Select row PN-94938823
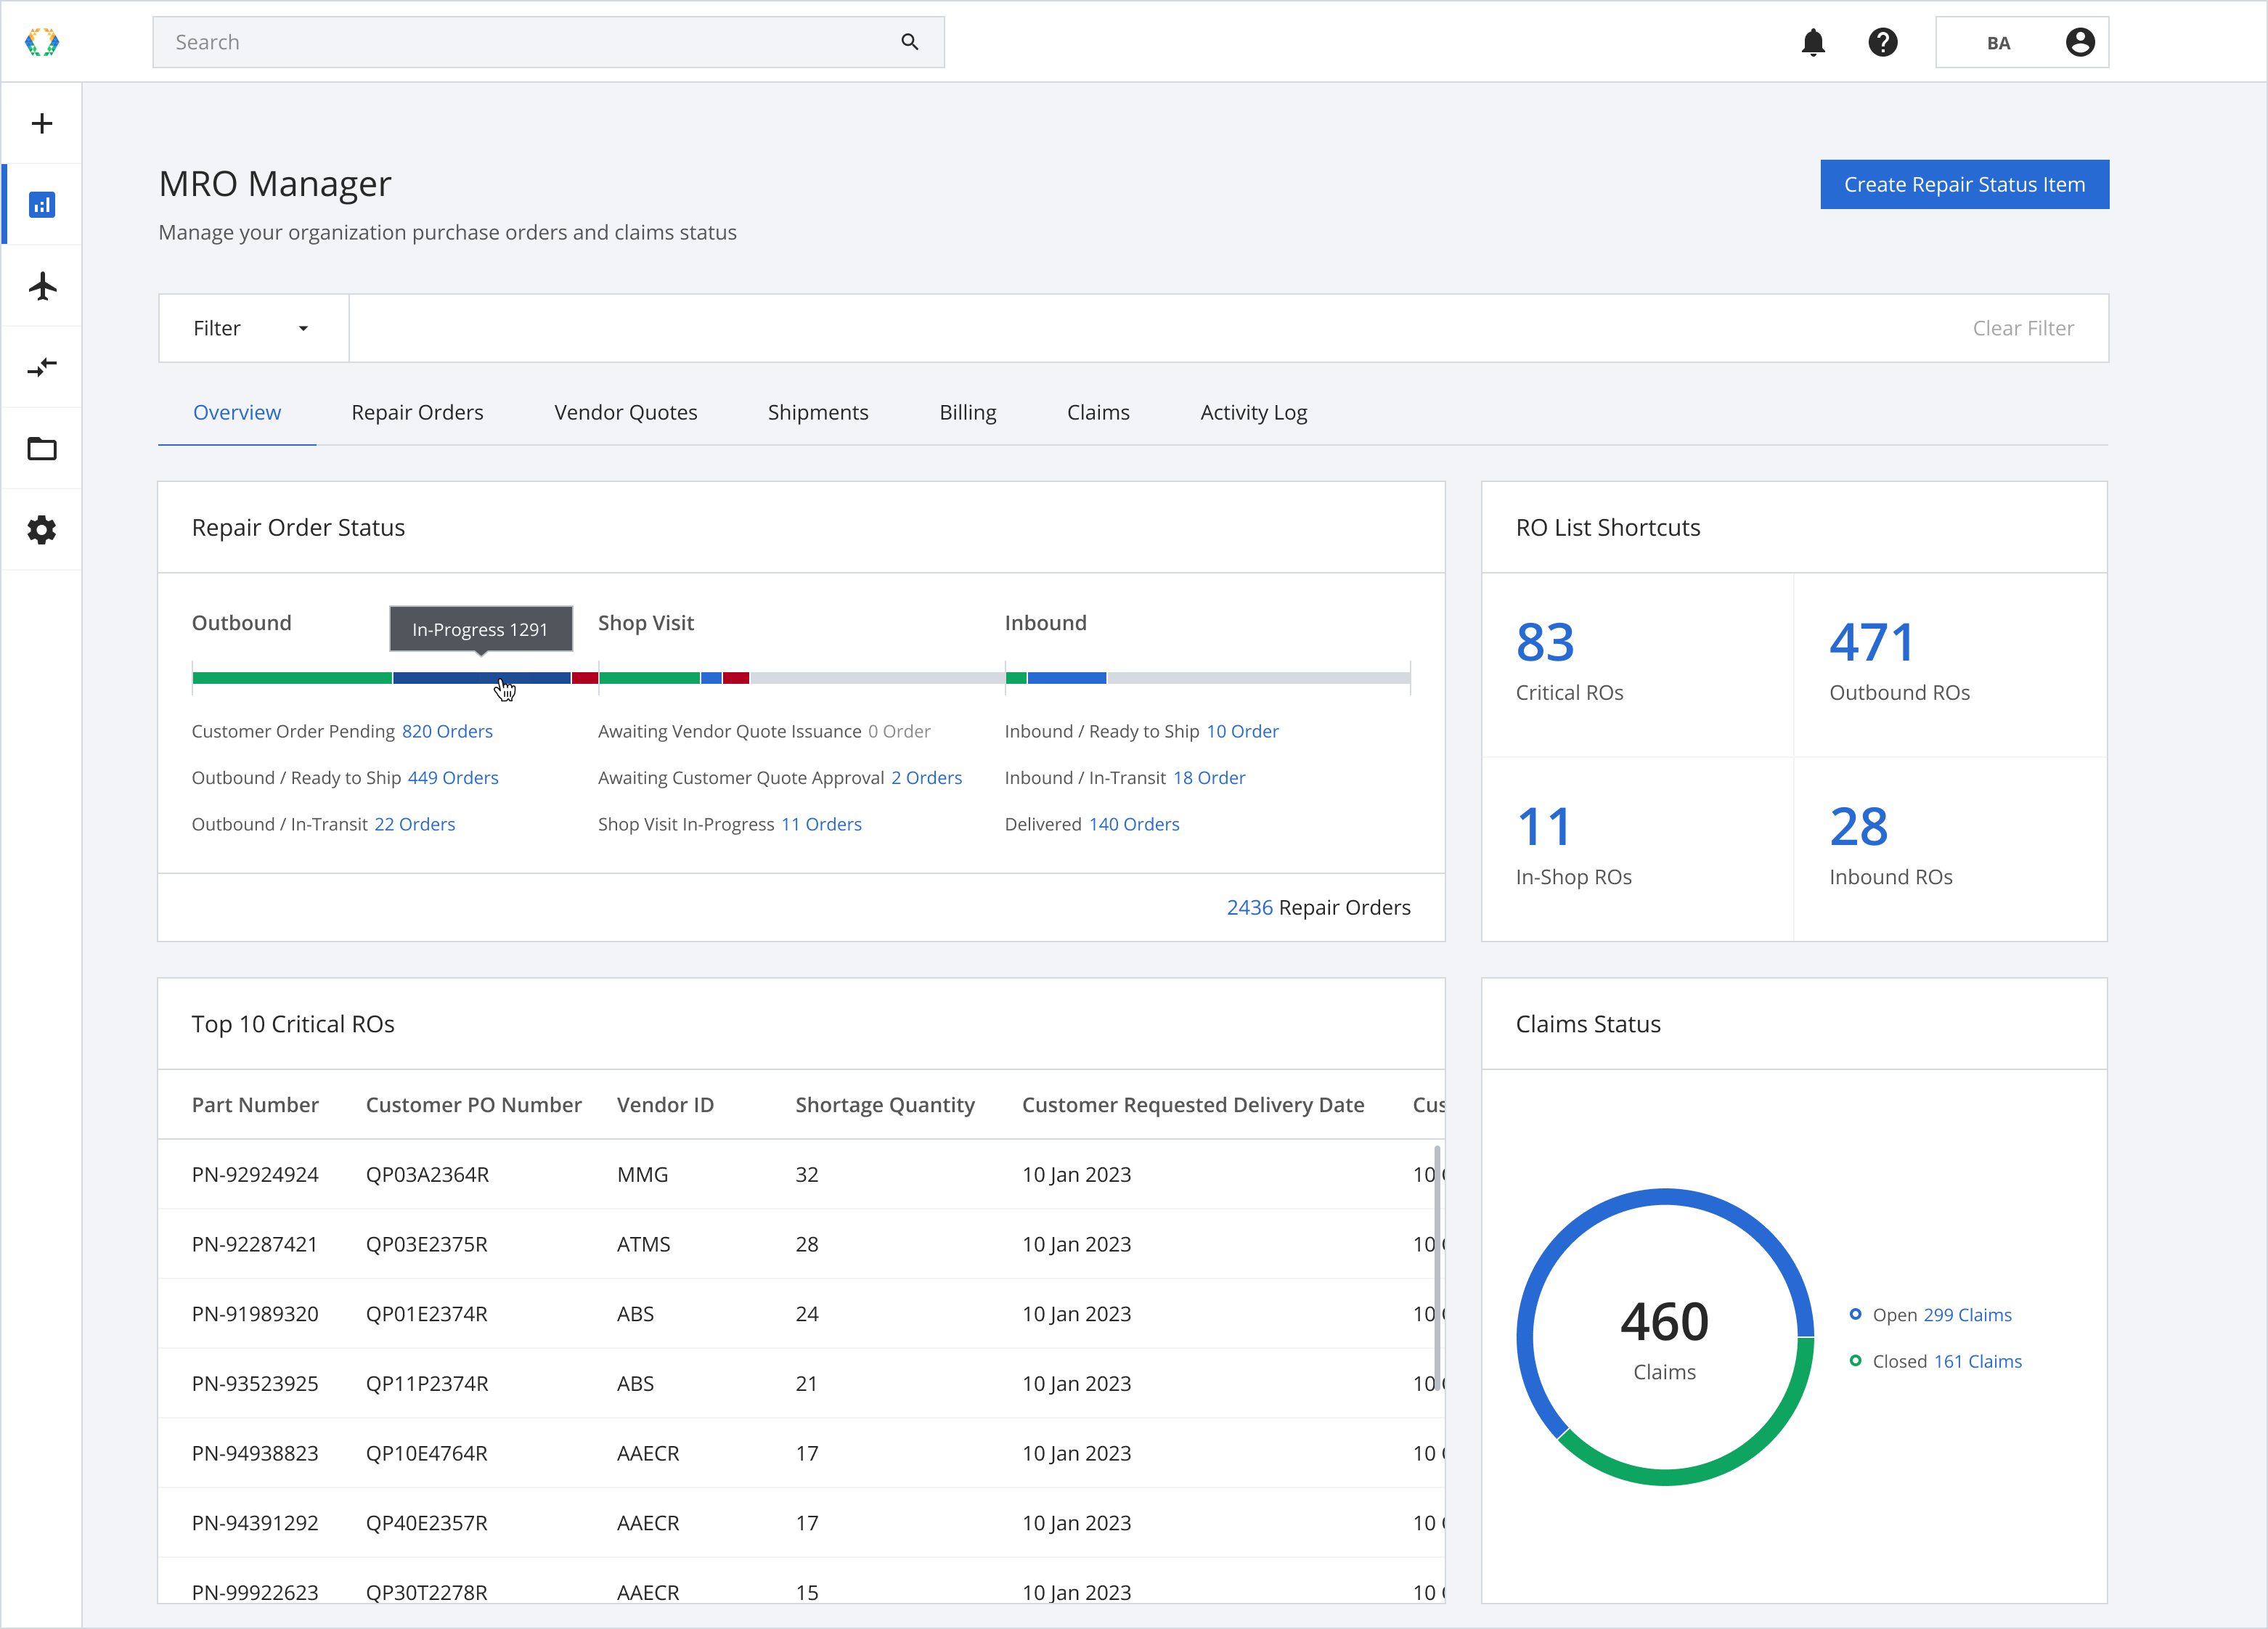 801,1453
